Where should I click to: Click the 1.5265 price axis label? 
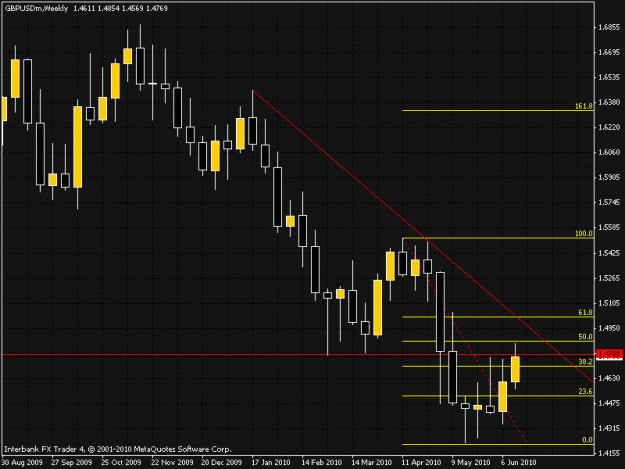coord(609,278)
